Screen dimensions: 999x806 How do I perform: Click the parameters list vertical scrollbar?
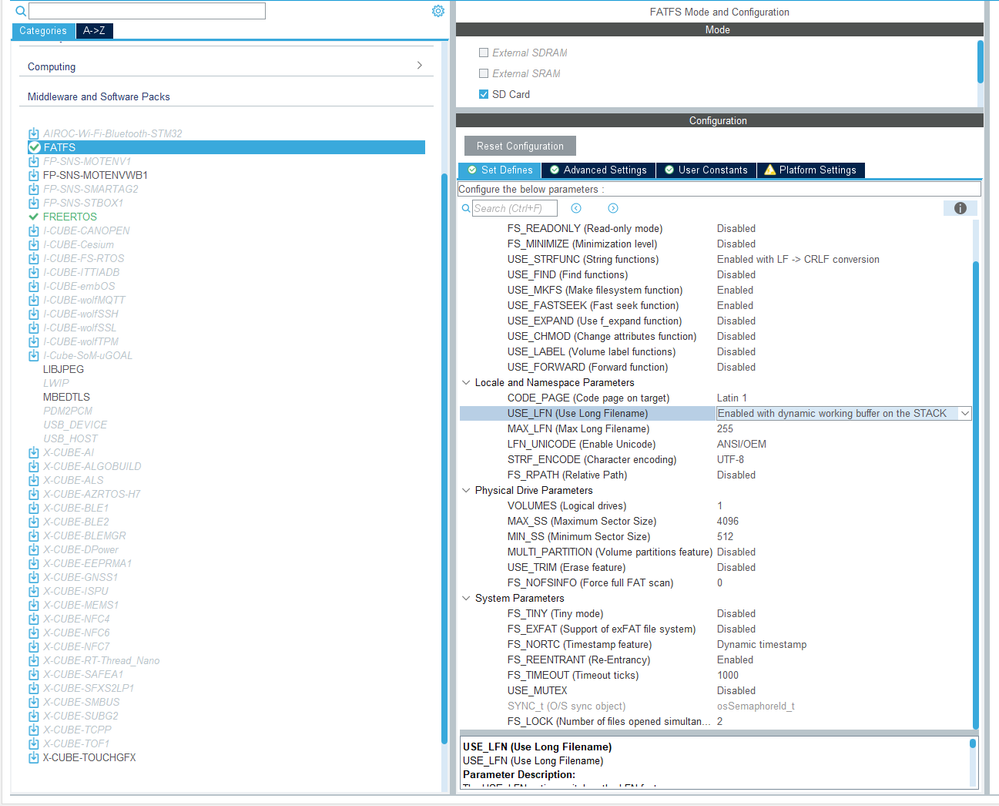pyautogui.click(x=975, y=494)
